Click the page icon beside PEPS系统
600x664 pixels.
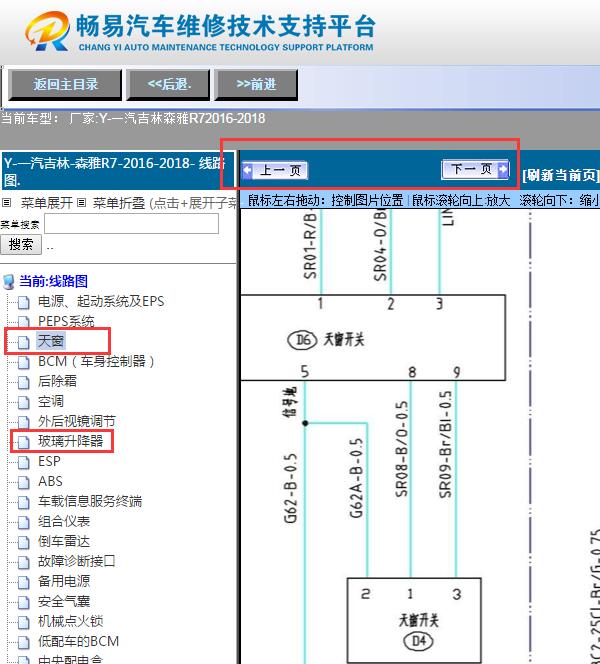click(x=24, y=322)
